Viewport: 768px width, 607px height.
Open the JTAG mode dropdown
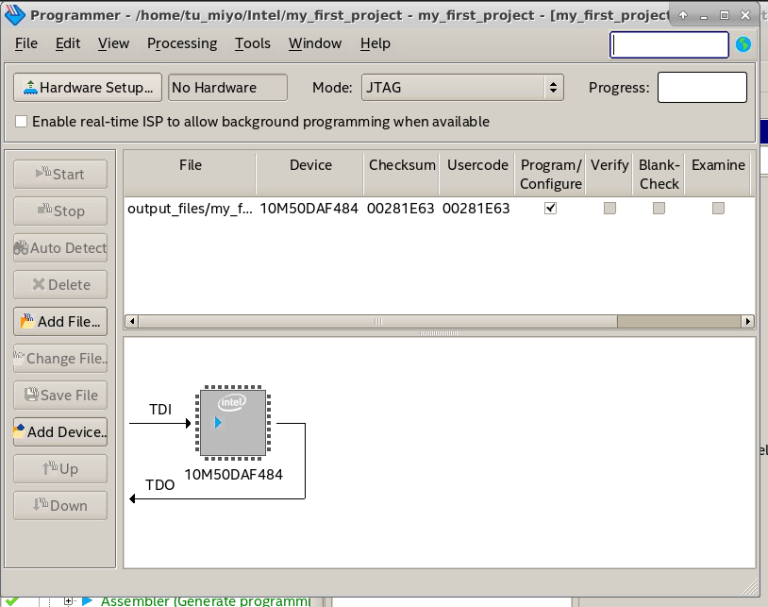click(462, 88)
